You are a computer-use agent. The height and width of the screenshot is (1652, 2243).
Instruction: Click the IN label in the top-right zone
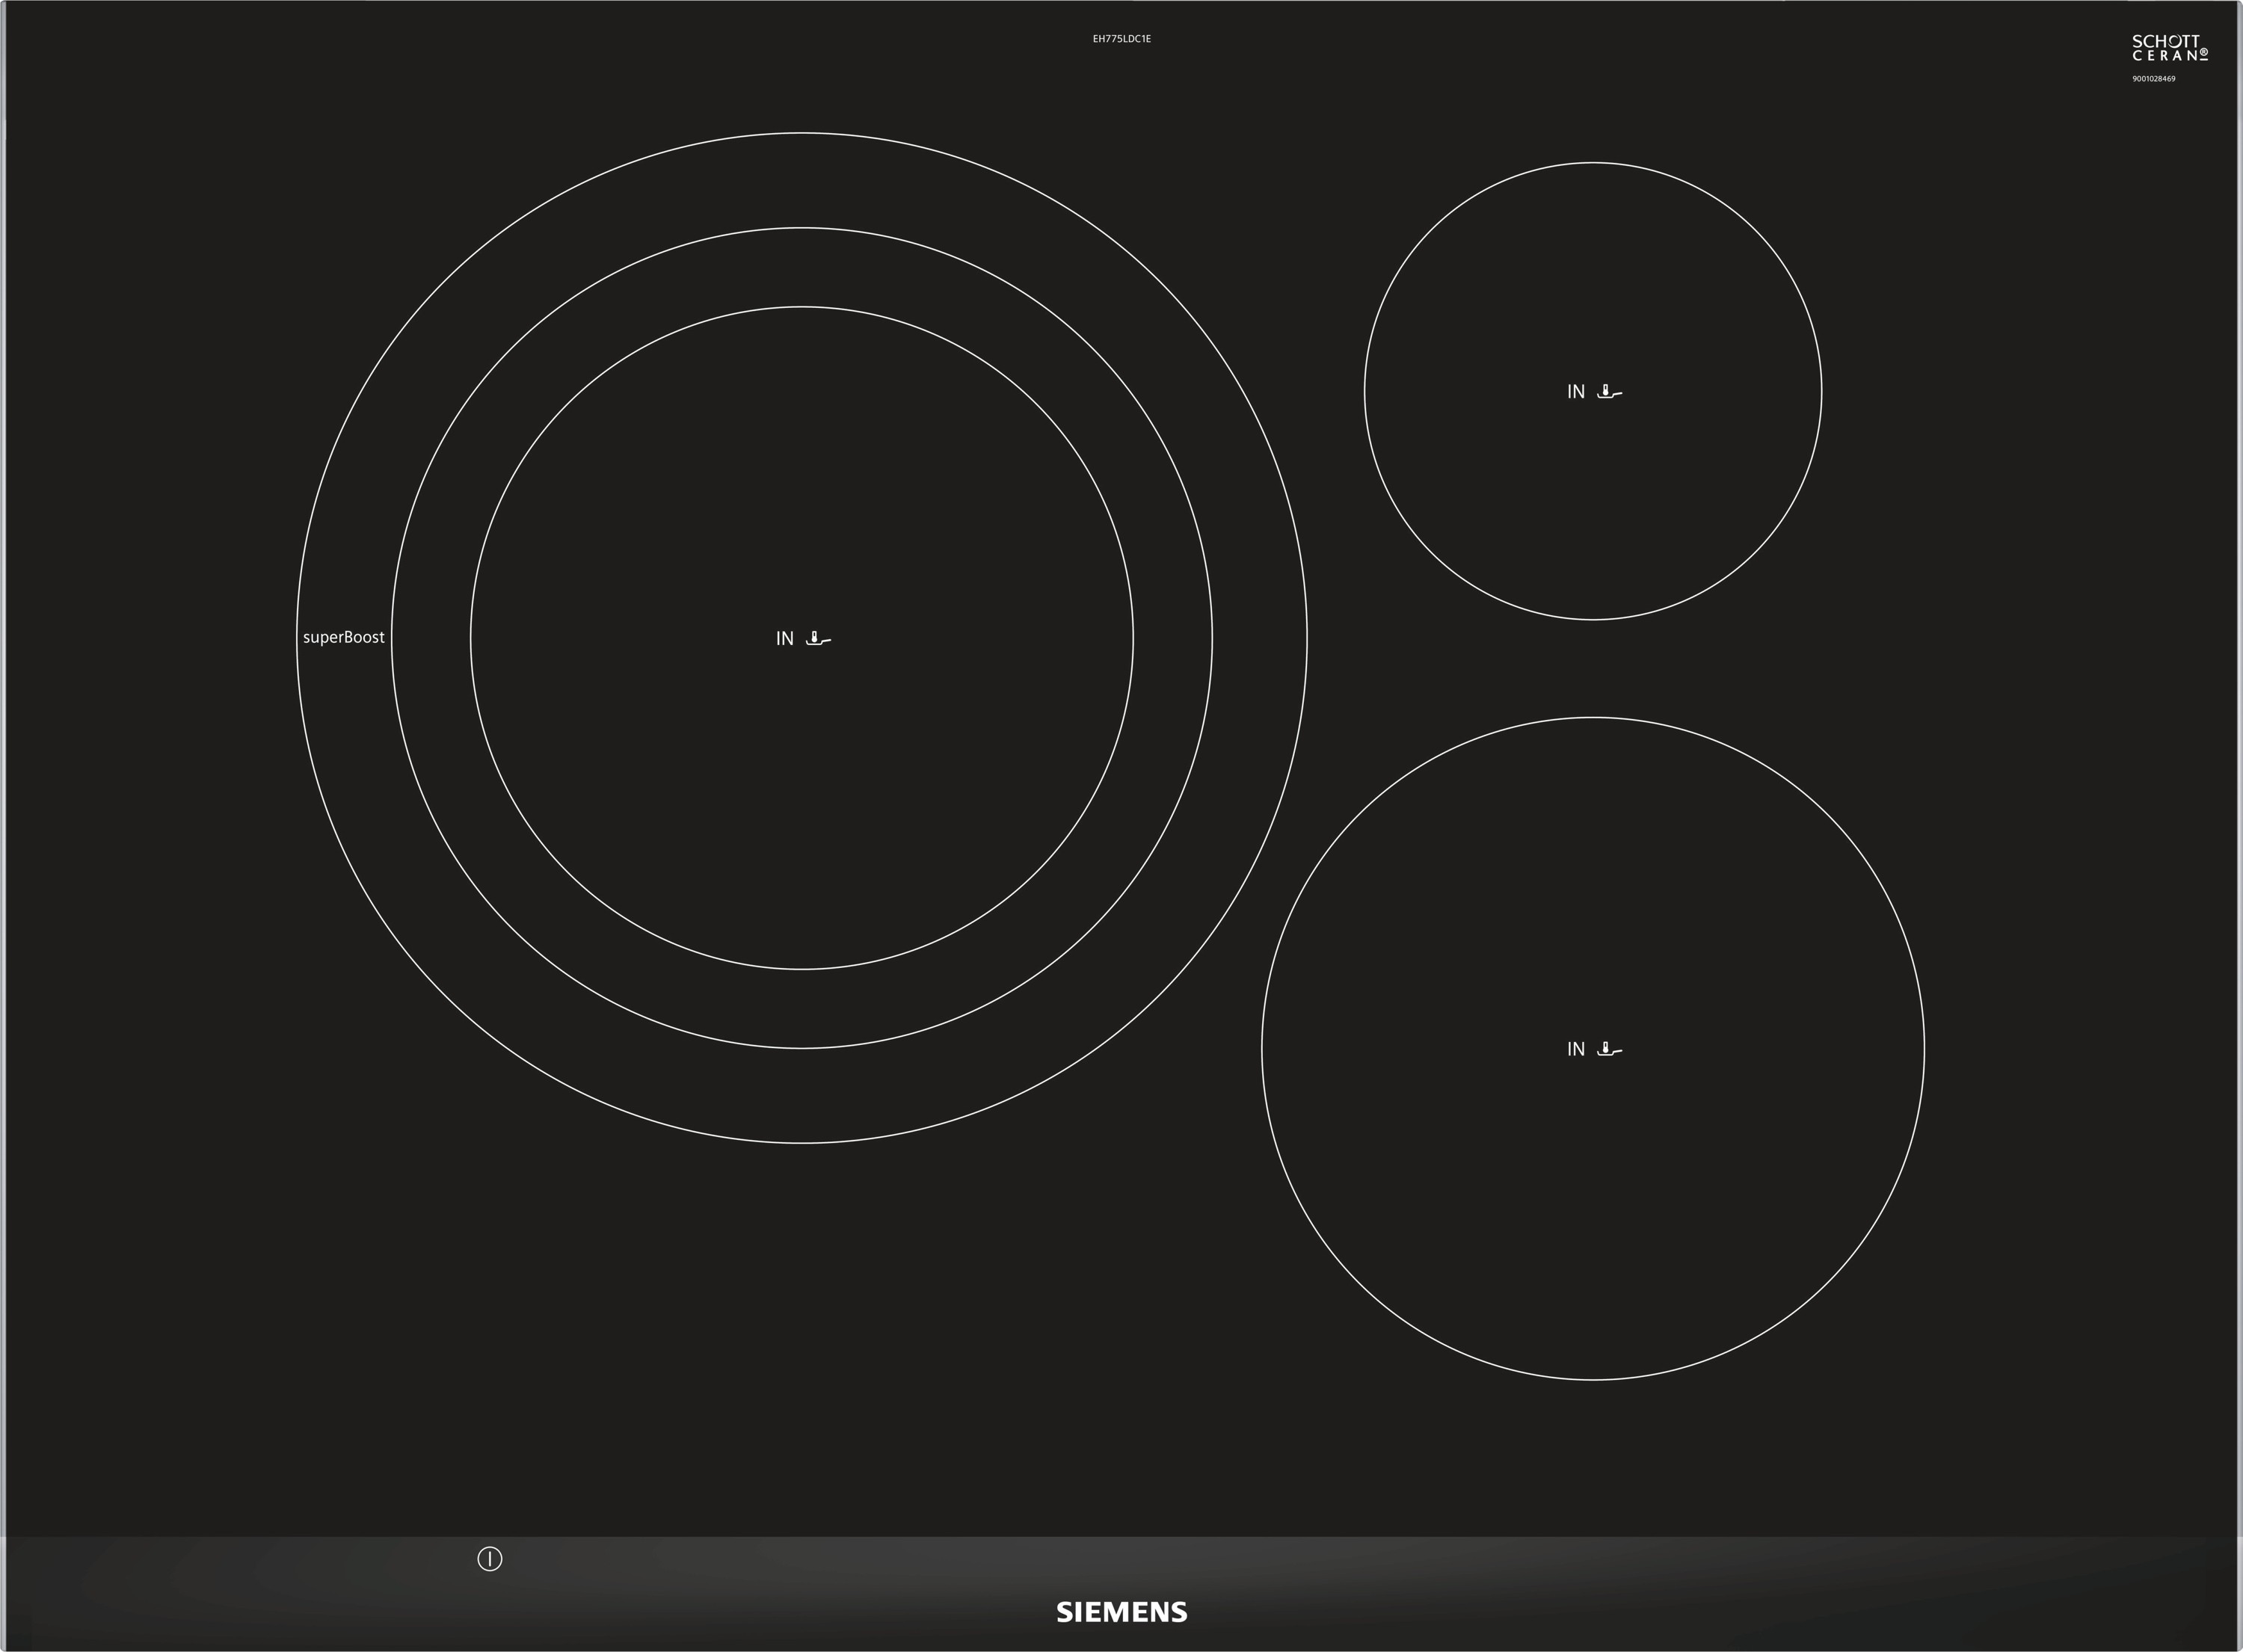(1575, 392)
